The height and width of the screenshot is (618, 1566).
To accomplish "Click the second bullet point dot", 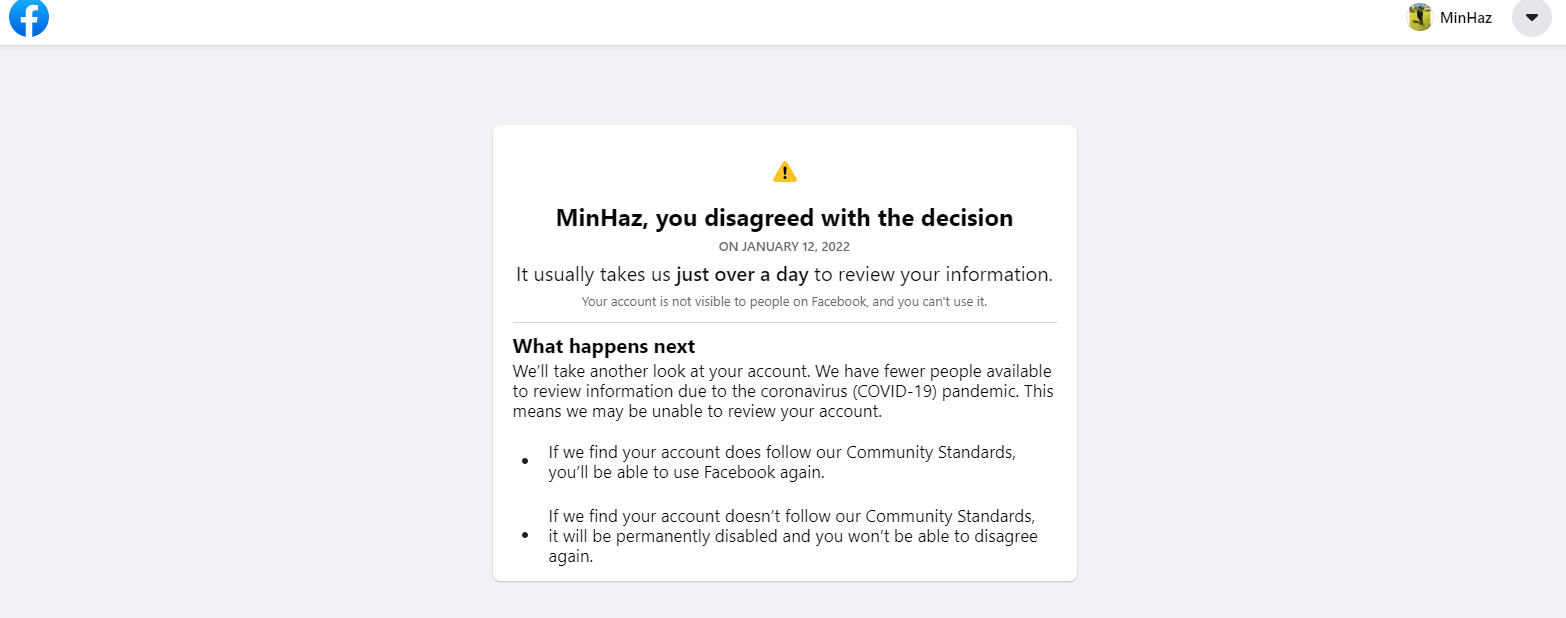I will (525, 536).
